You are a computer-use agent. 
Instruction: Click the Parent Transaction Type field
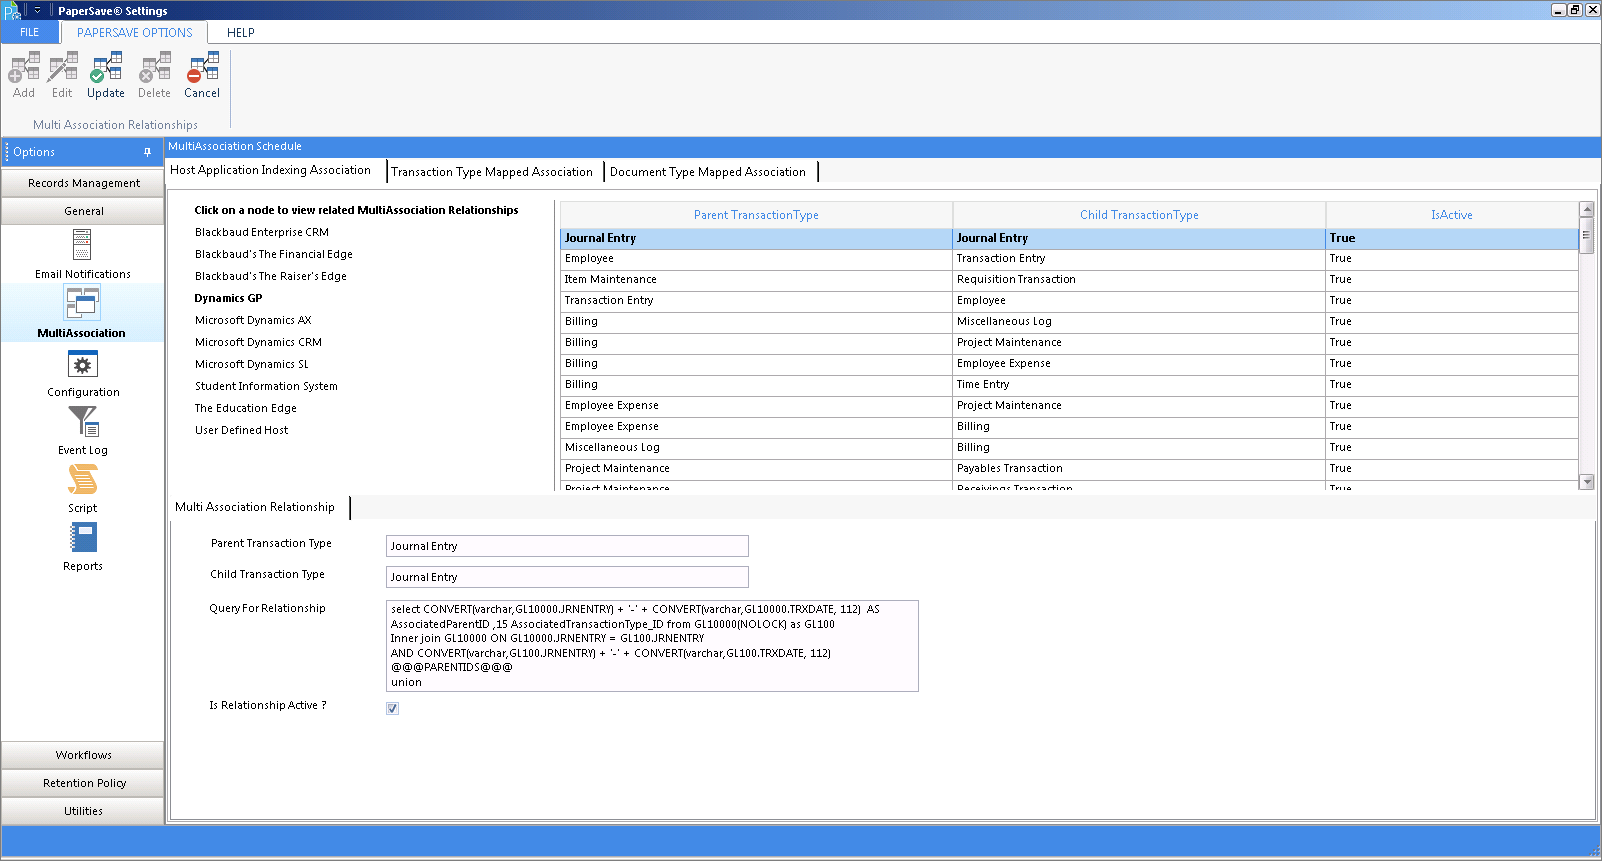tap(567, 546)
